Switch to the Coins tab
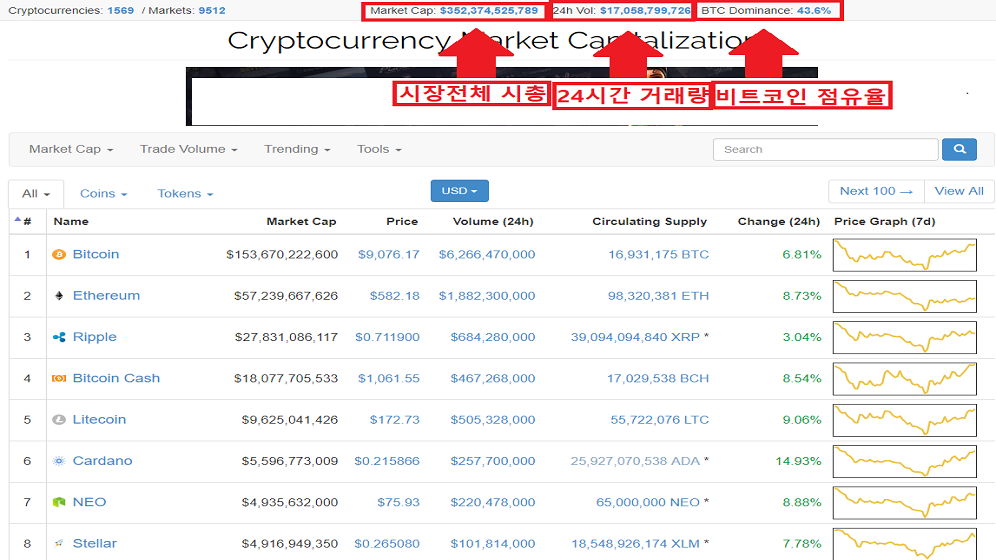The width and height of the screenshot is (996, 560). tap(103, 194)
